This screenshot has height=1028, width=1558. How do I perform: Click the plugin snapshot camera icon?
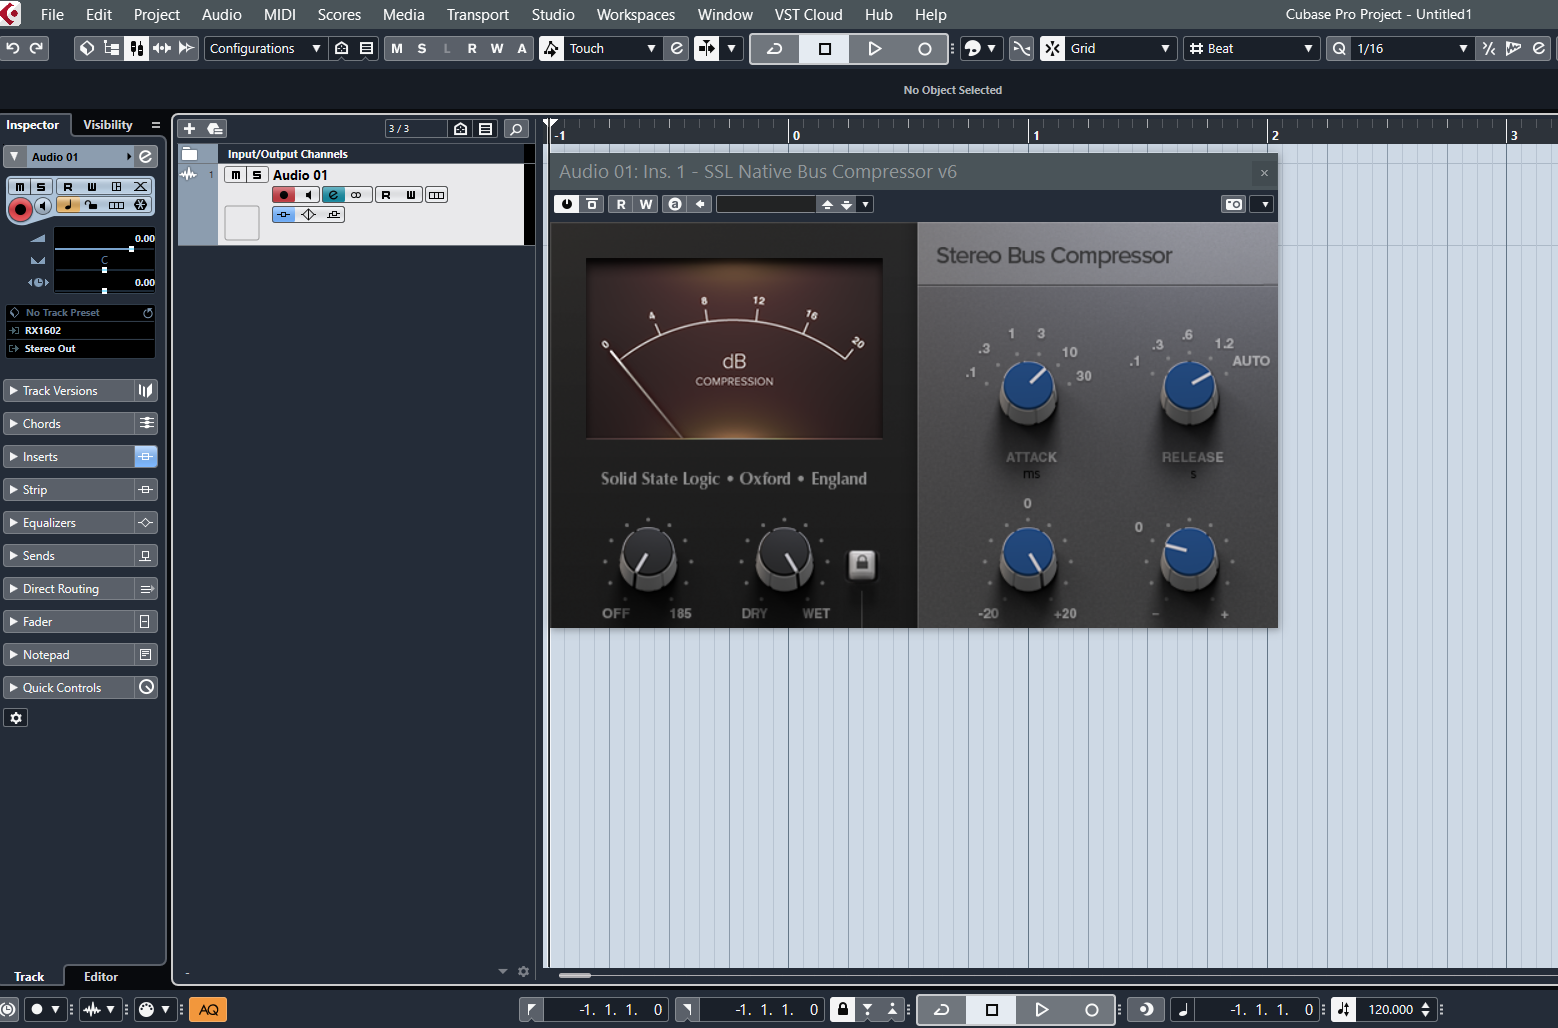[x=1234, y=204]
